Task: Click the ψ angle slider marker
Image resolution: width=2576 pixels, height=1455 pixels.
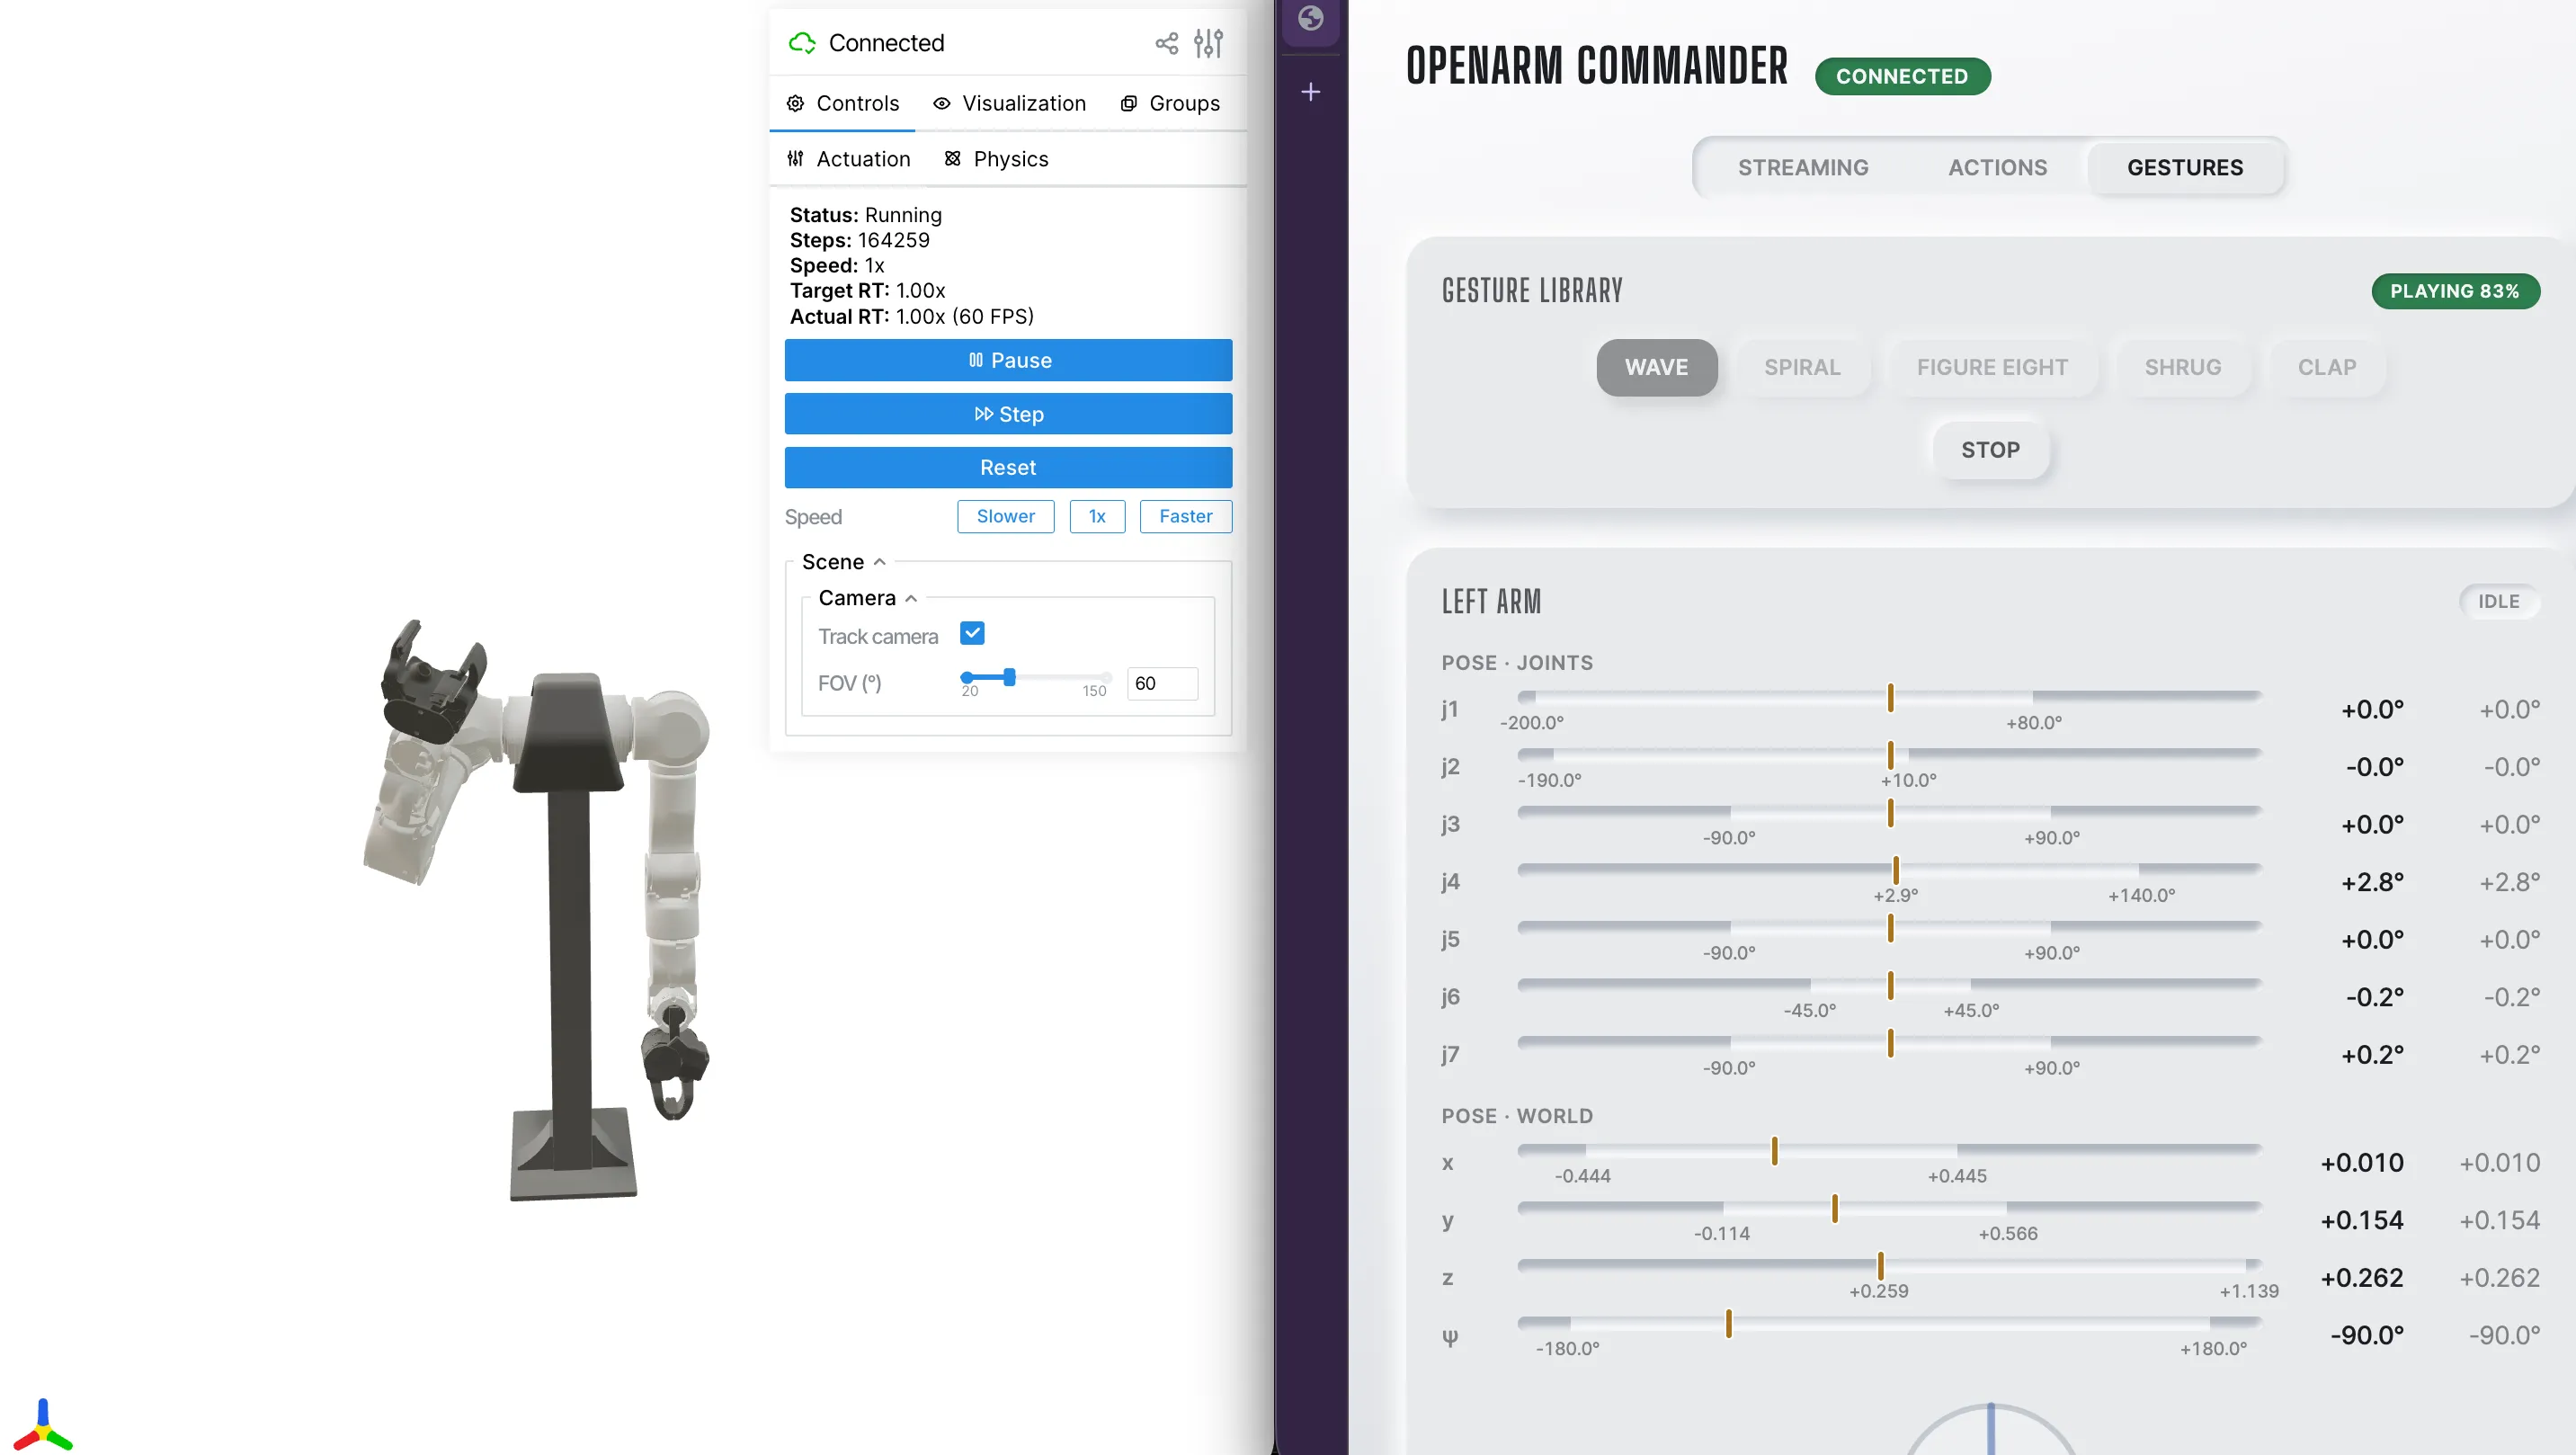Action: pyautogui.click(x=1728, y=1323)
